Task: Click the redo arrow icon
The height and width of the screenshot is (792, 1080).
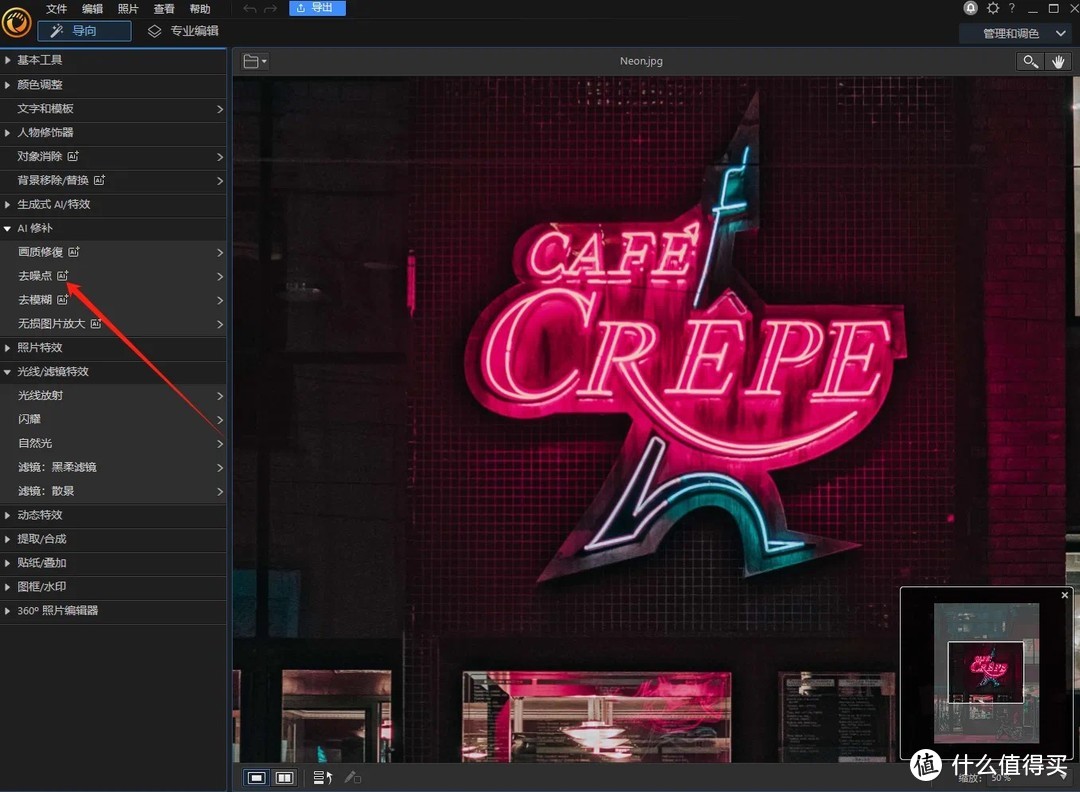Action: pyautogui.click(x=270, y=9)
